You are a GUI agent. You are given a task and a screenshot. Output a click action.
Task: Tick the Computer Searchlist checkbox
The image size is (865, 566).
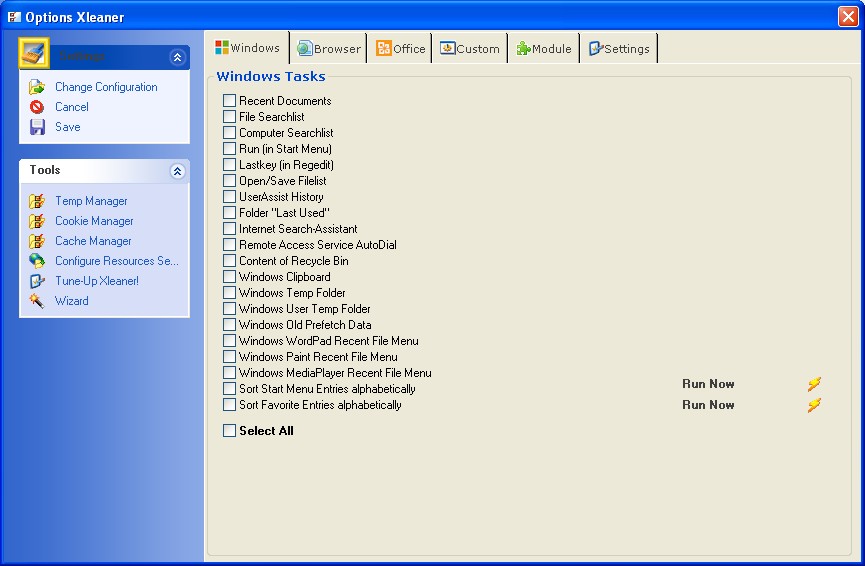(x=229, y=132)
